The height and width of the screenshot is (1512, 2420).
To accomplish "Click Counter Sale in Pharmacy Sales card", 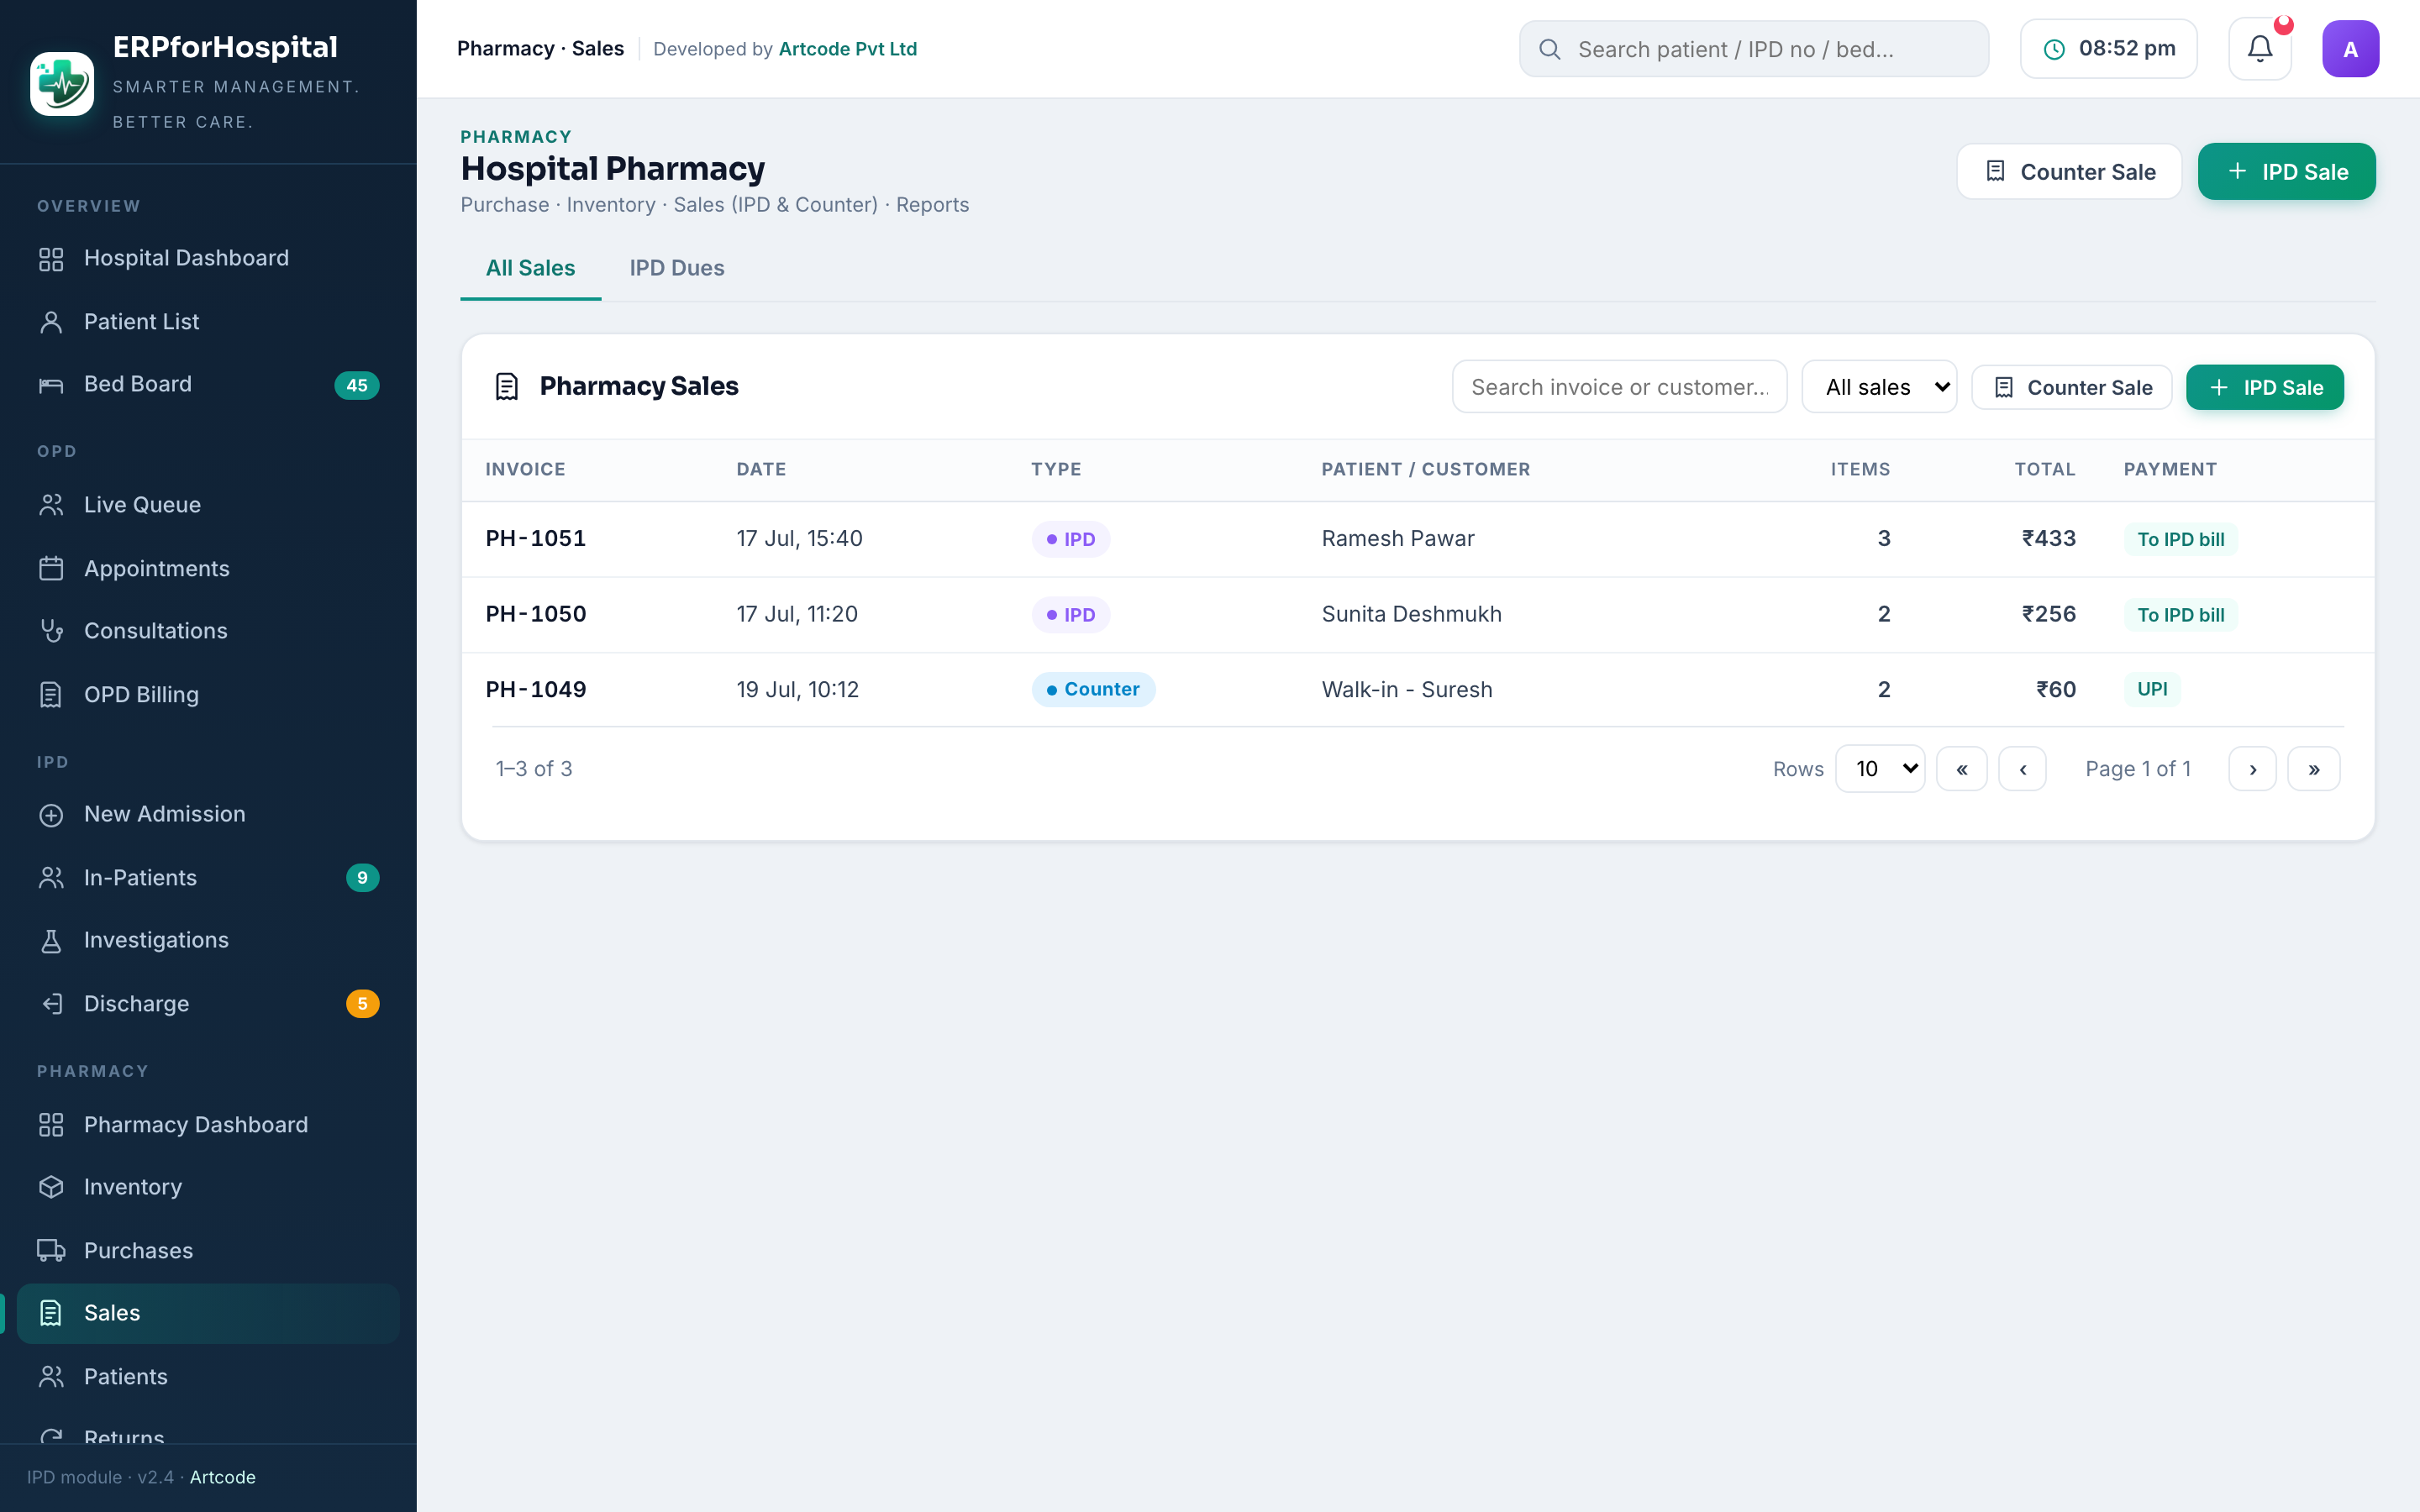I will [x=2071, y=388].
